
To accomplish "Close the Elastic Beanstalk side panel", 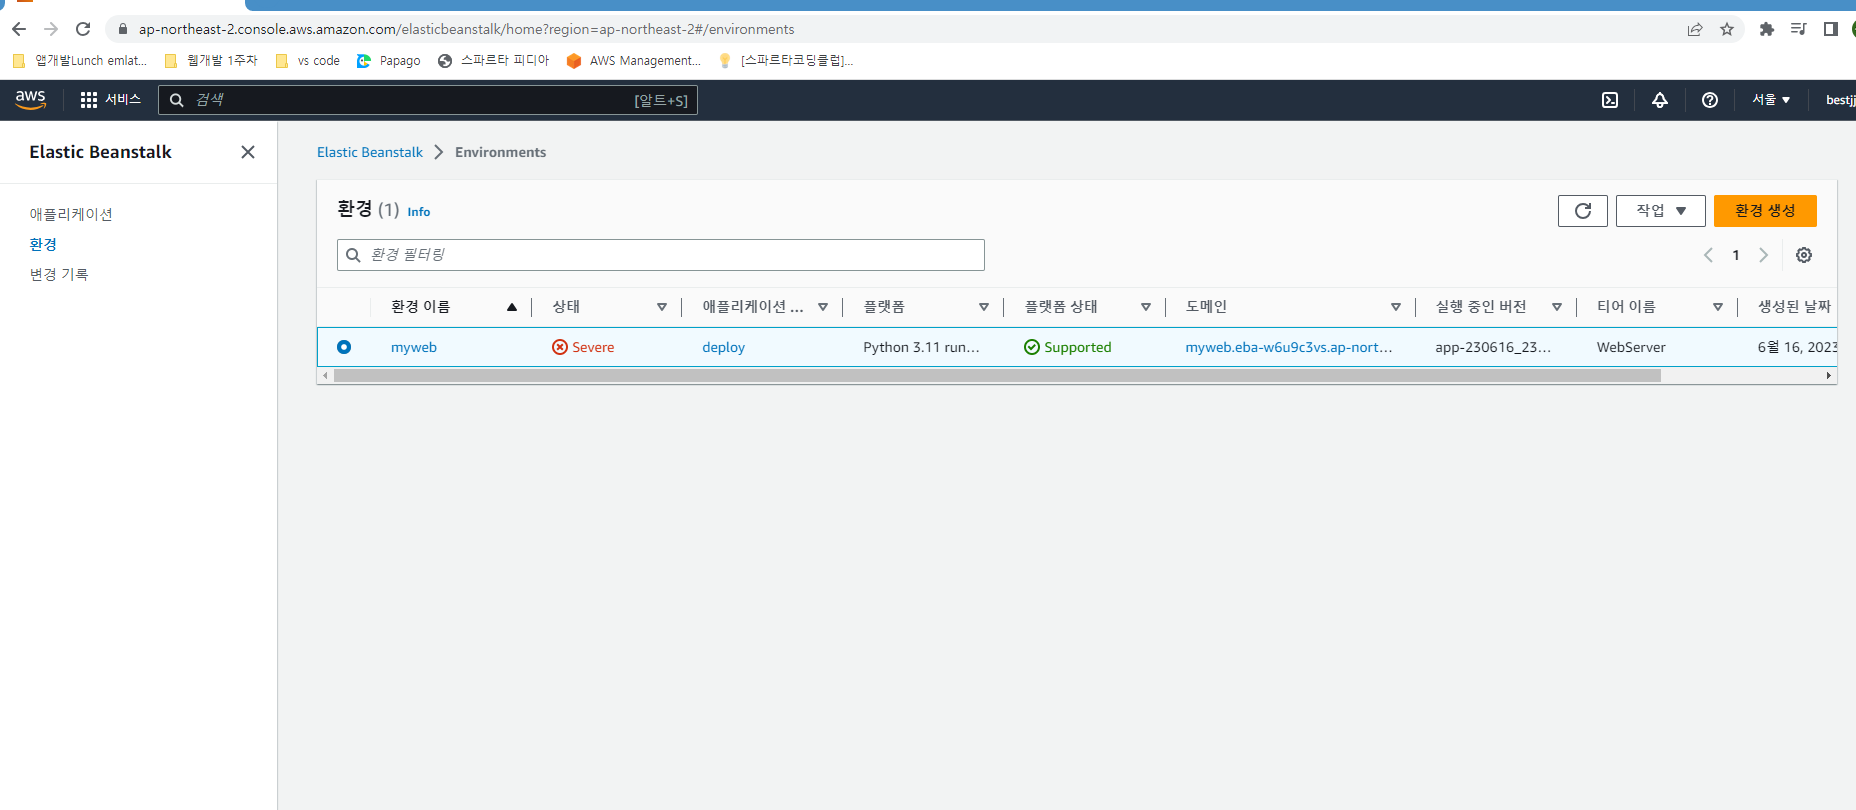I will point(248,152).
